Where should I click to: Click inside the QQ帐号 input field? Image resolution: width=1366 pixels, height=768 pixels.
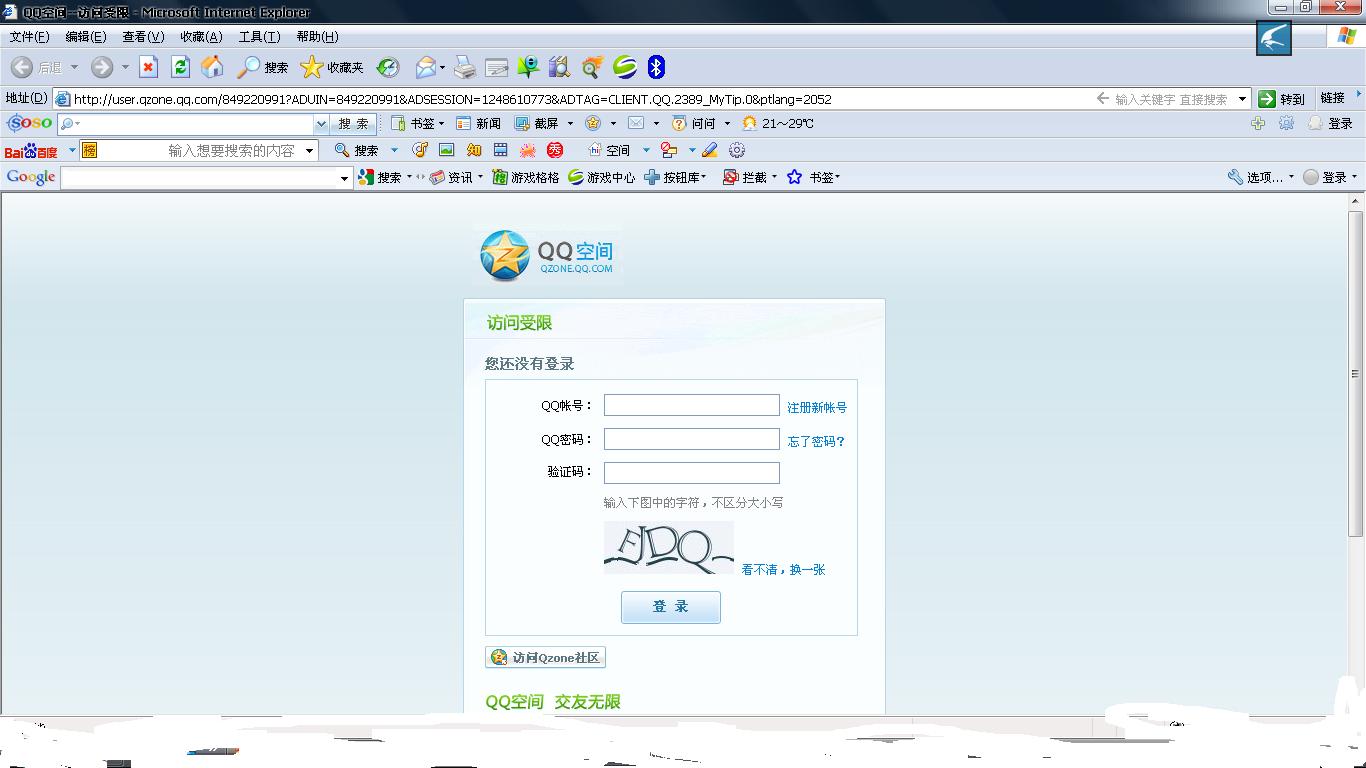(x=690, y=405)
